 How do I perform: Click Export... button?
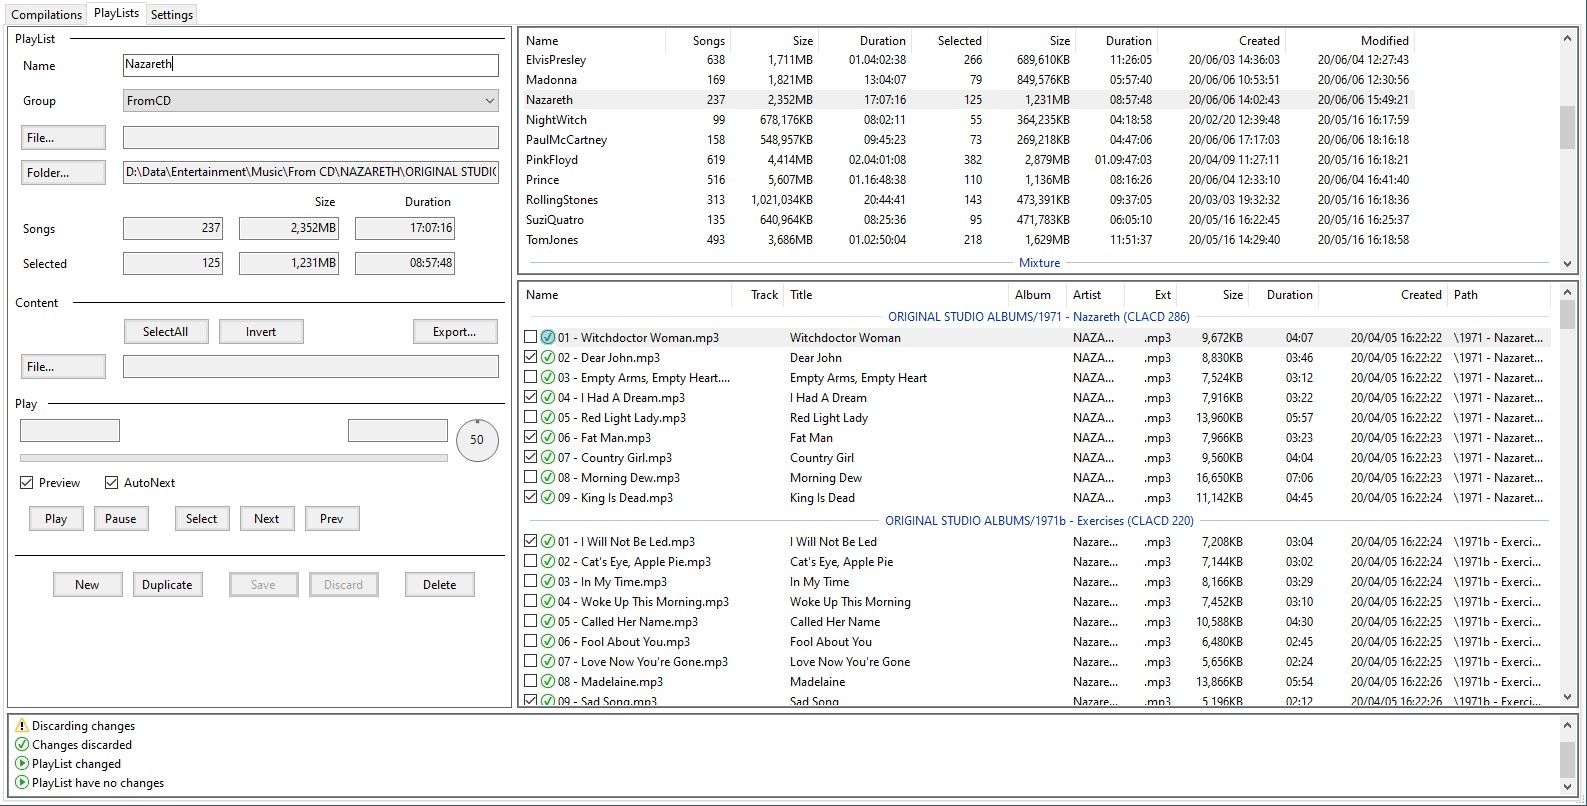tap(455, 332)
